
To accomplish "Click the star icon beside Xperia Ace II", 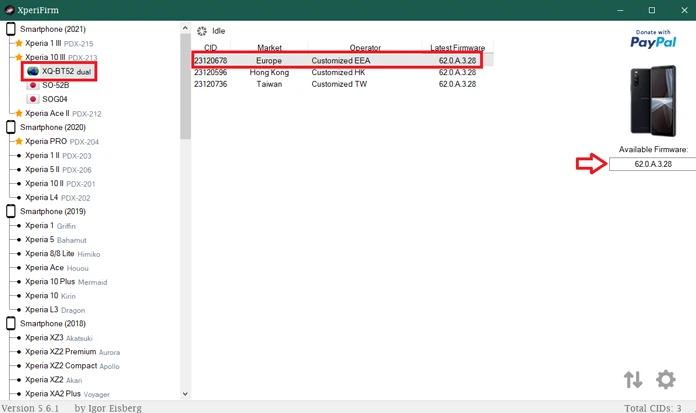I will pos(19,114).
